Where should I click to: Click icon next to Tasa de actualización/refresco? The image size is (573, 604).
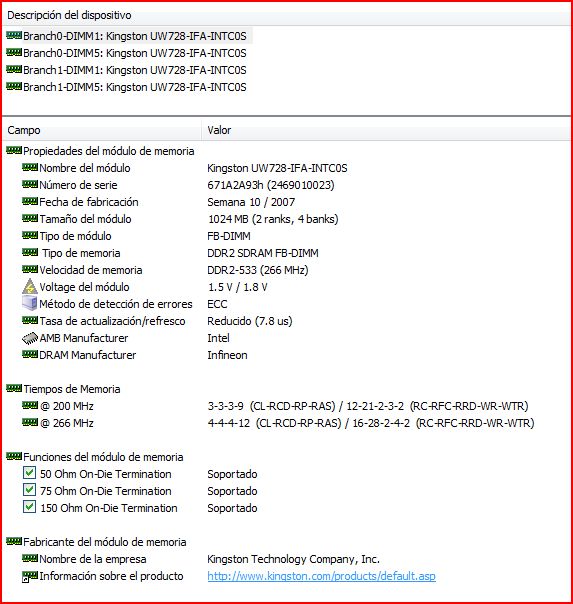pos(30,320)
